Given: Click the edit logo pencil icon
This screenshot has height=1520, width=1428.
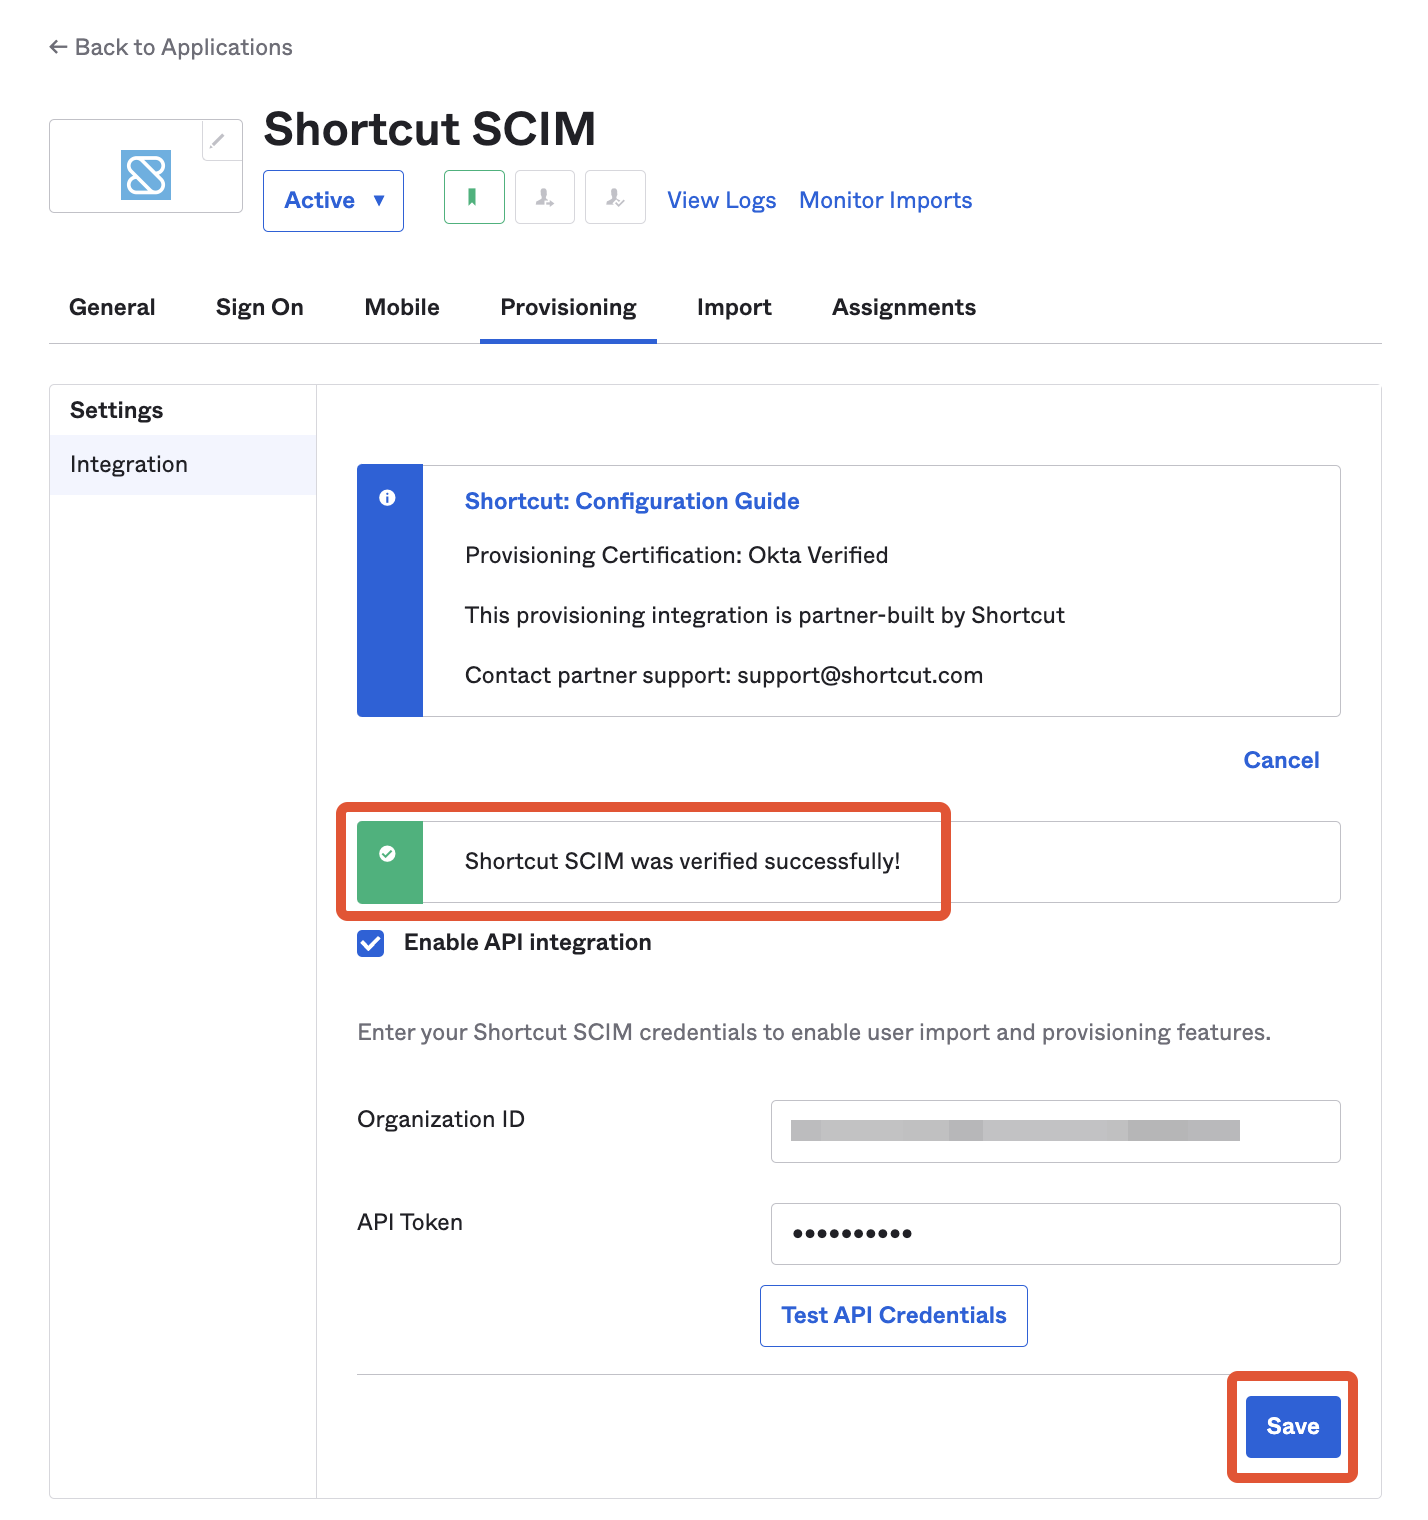Looking at the screenshot, I should [218, 141].
